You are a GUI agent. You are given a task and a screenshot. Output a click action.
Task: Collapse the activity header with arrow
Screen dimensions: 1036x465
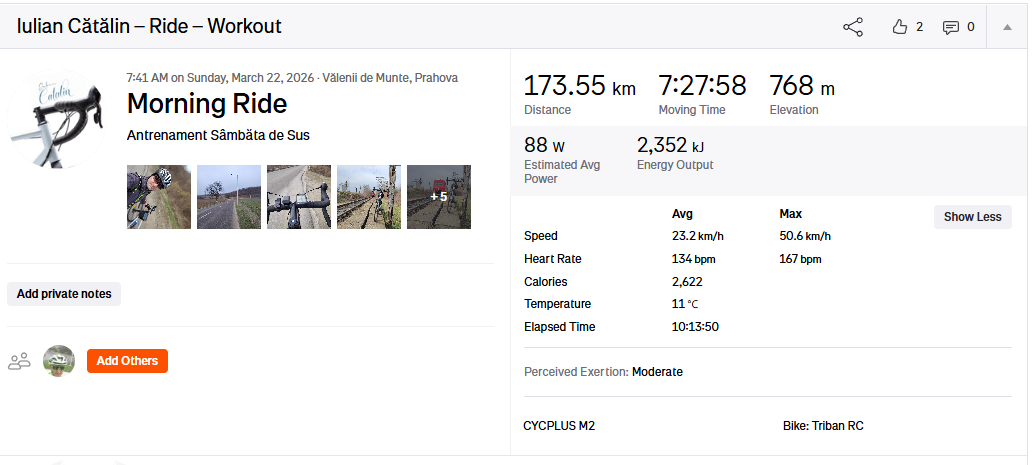[1007, 27]
